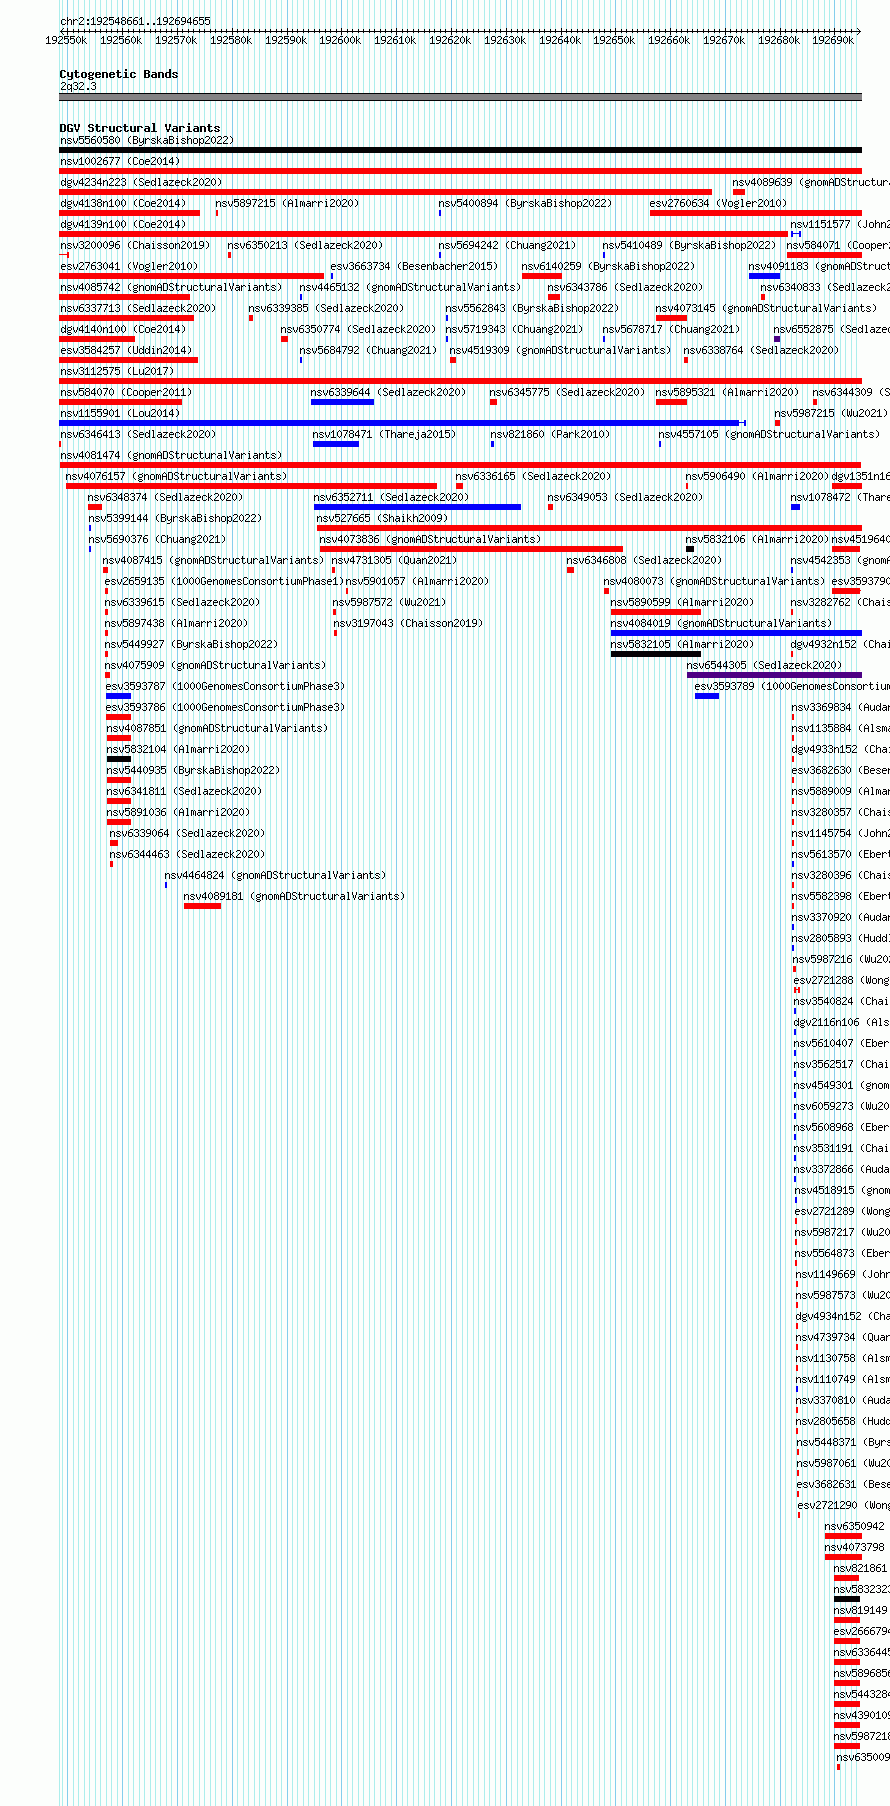Viewport: 890px width, 1806px height.
Task: Click nsv4089639 gnomAD structural variant label
Action: click(811, 182)
